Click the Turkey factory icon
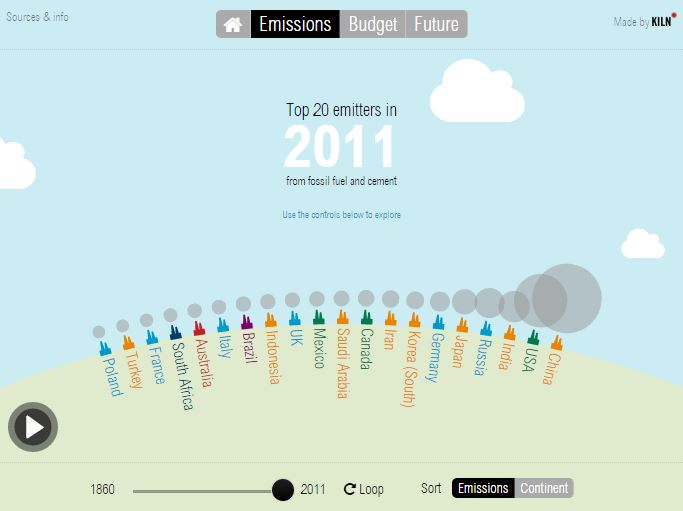This screenshot has width=683, height=511. tap(128, 343)
